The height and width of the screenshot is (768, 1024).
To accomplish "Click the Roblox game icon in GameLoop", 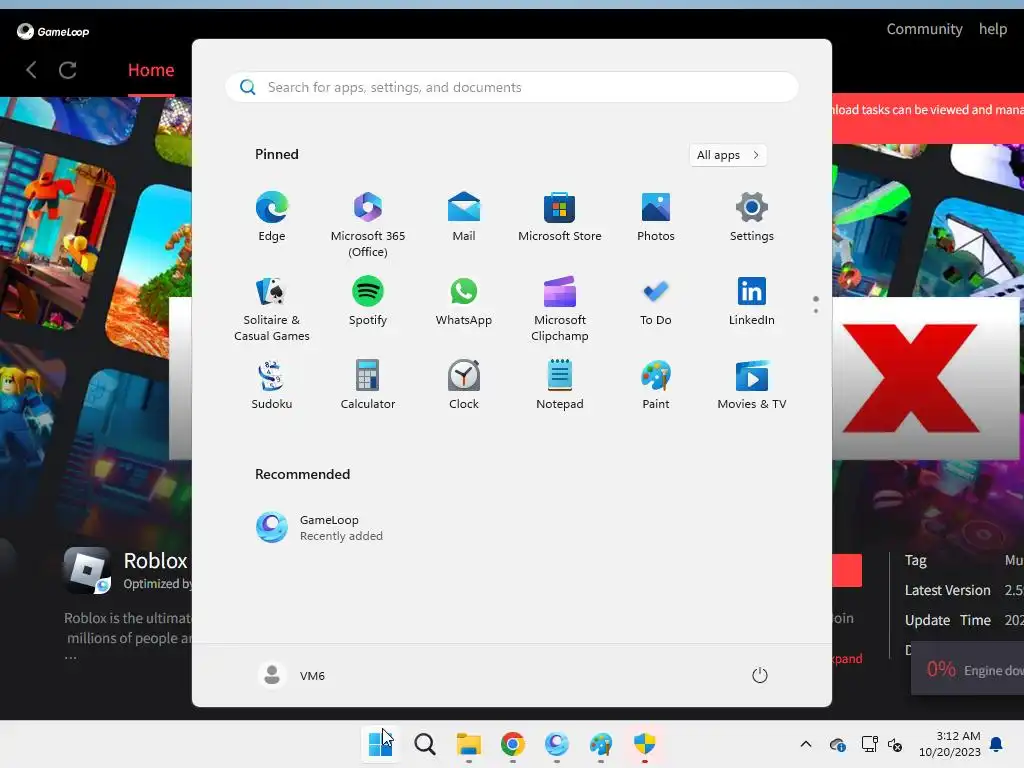I will click(88, 570).
